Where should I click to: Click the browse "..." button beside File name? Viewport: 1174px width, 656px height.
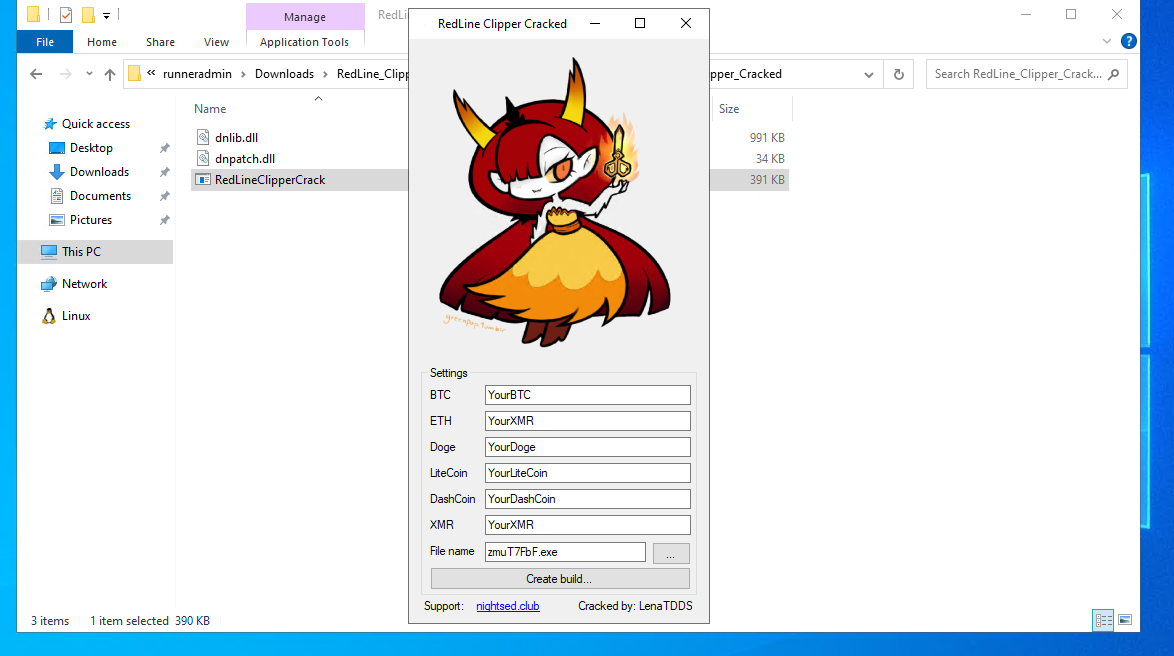tap(670, 553)
